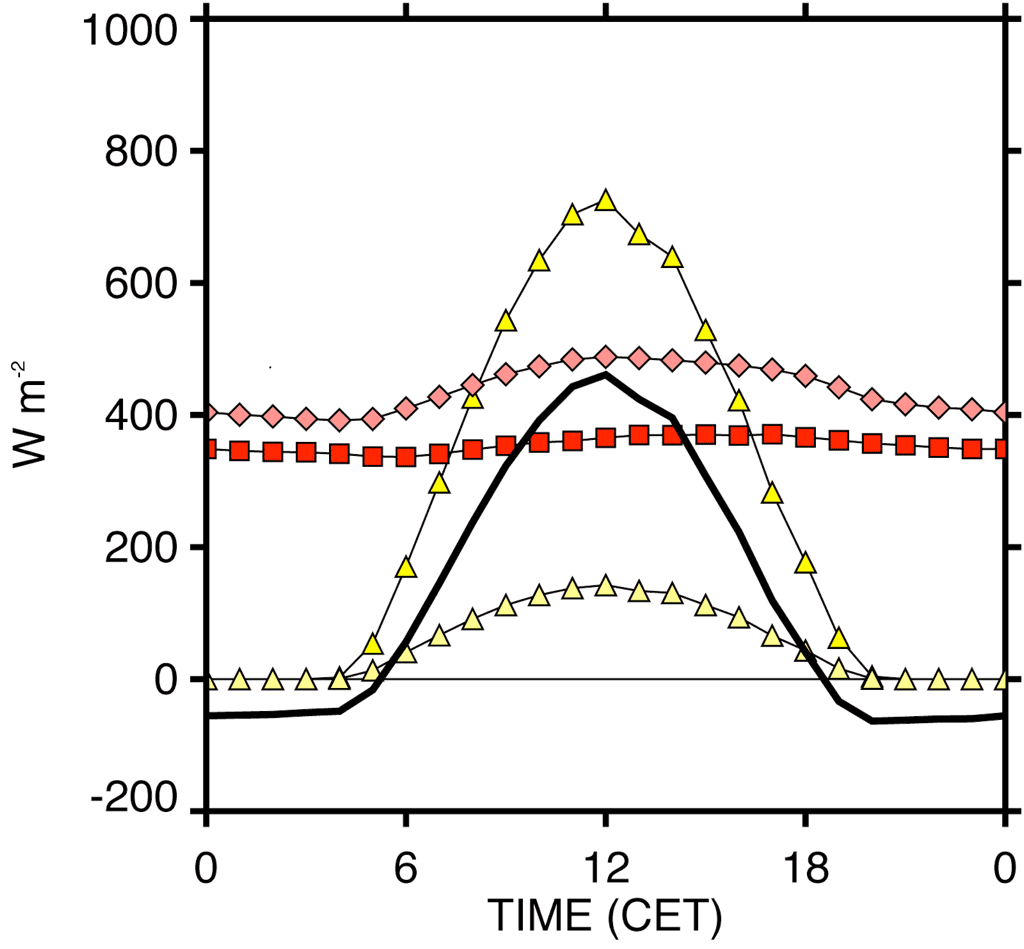Click the bright yellow triangle at hour 6
This screenshot has width=1024, height=949.
pyautogui.click(x=406, y=568)
